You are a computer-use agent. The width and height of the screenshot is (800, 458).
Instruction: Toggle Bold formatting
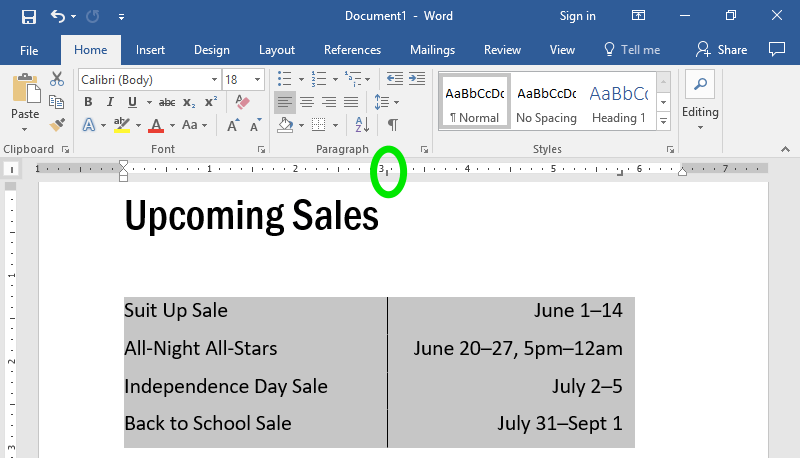point(88,102)
